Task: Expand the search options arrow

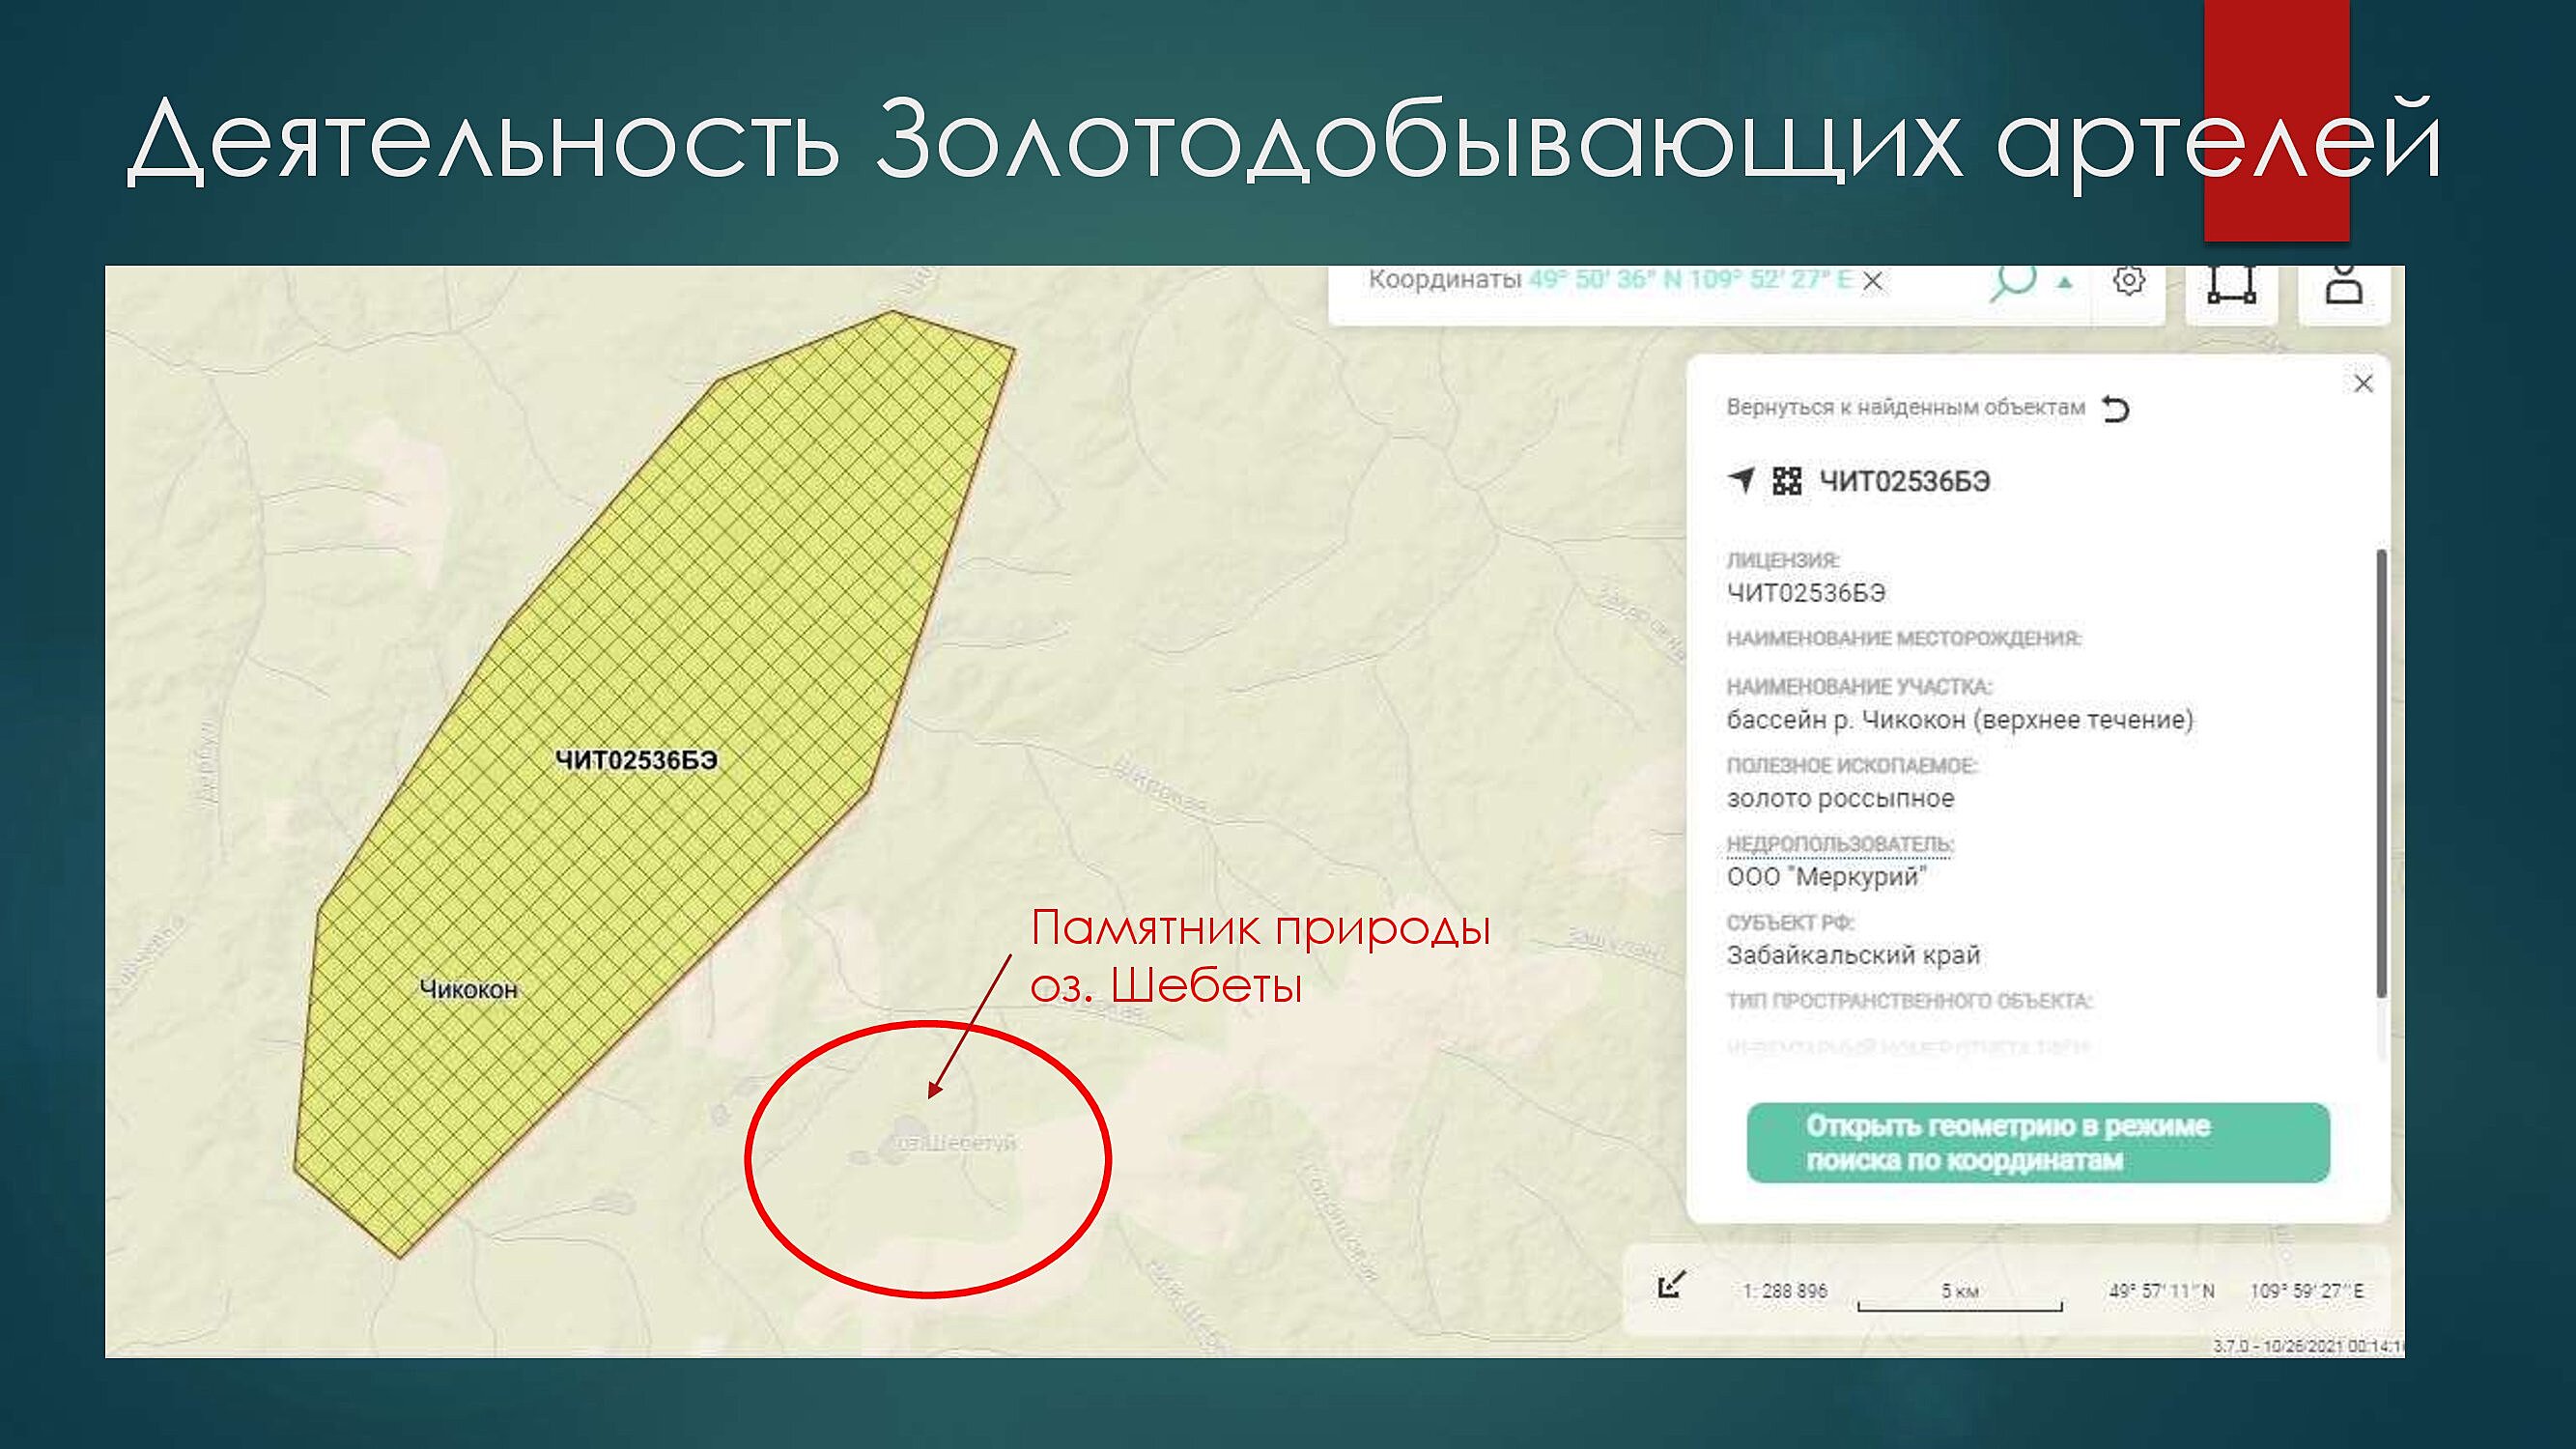Action: pos(2064,283)
